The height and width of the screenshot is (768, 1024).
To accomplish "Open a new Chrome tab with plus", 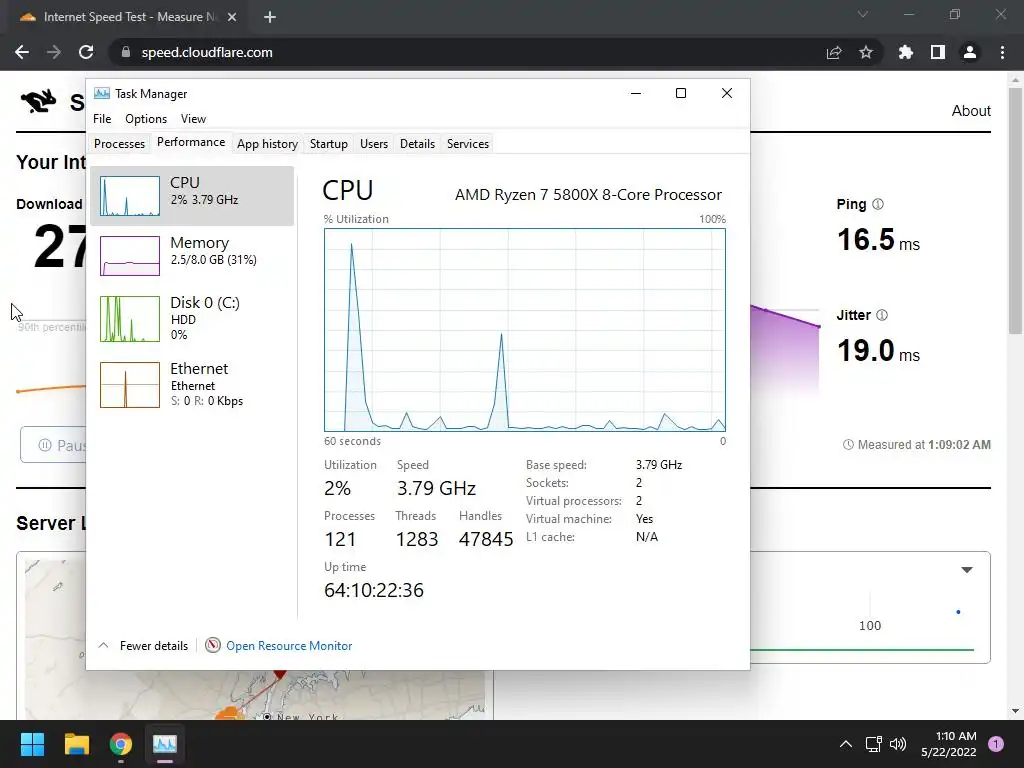I will tap(270, 17).
